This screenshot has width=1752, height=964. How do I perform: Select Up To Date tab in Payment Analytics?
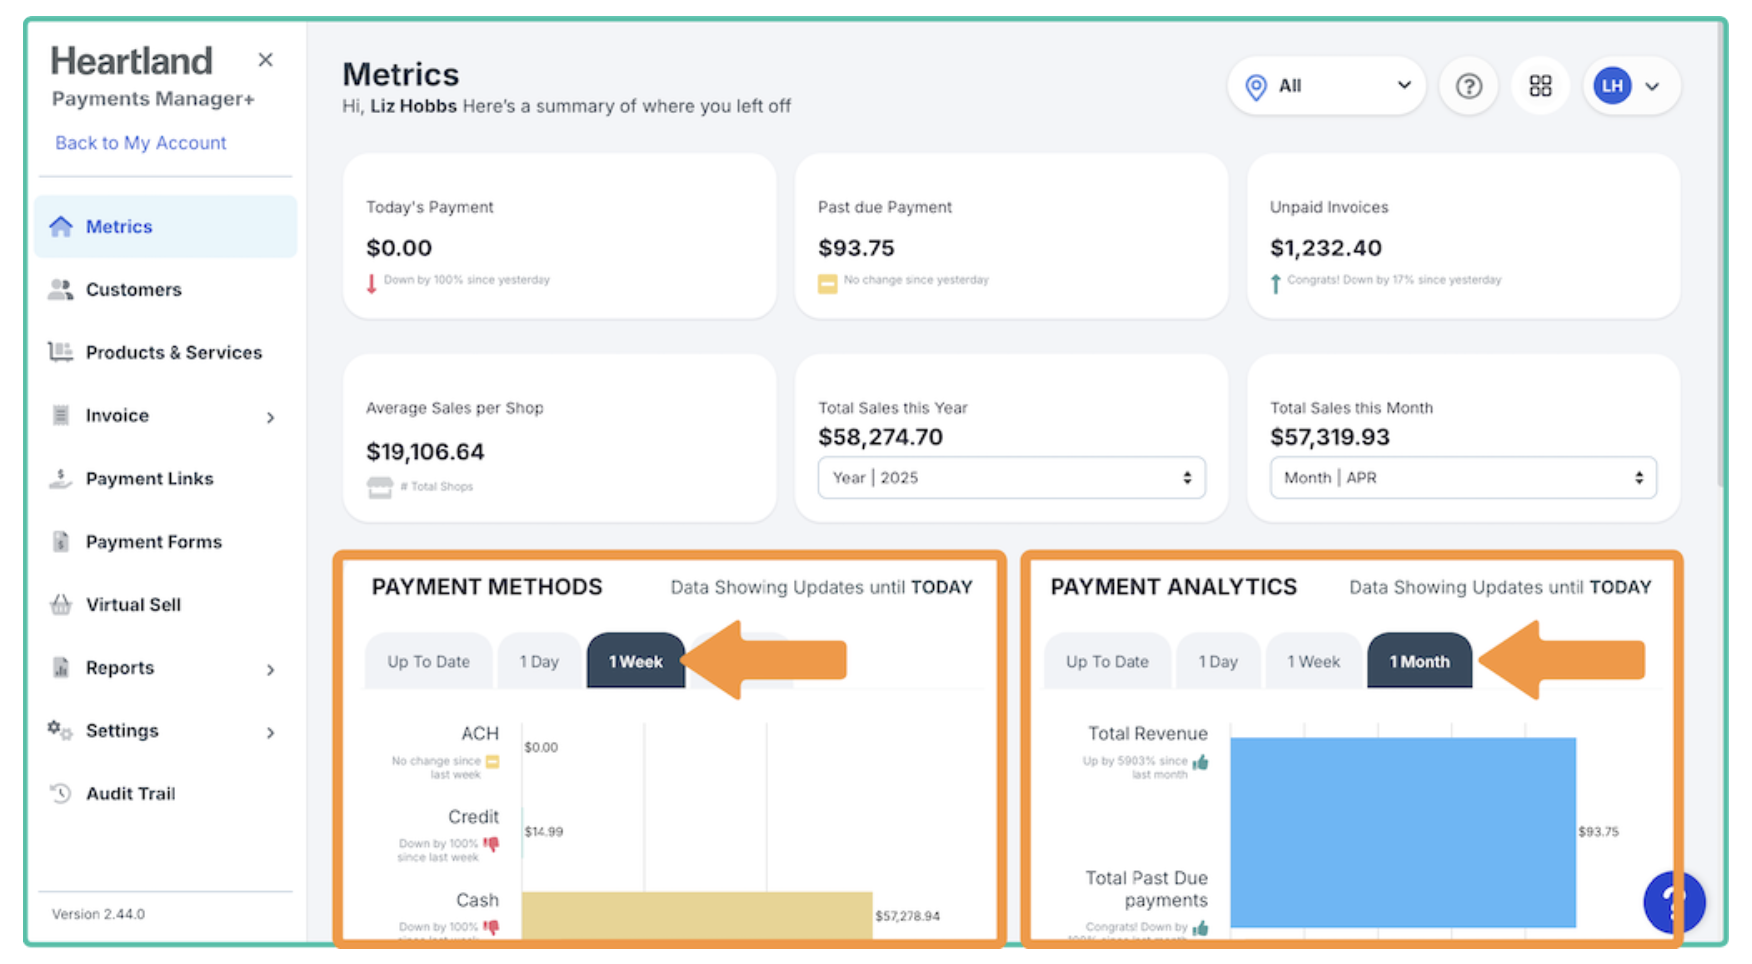pyautogui.click(x=1107, y=662)
